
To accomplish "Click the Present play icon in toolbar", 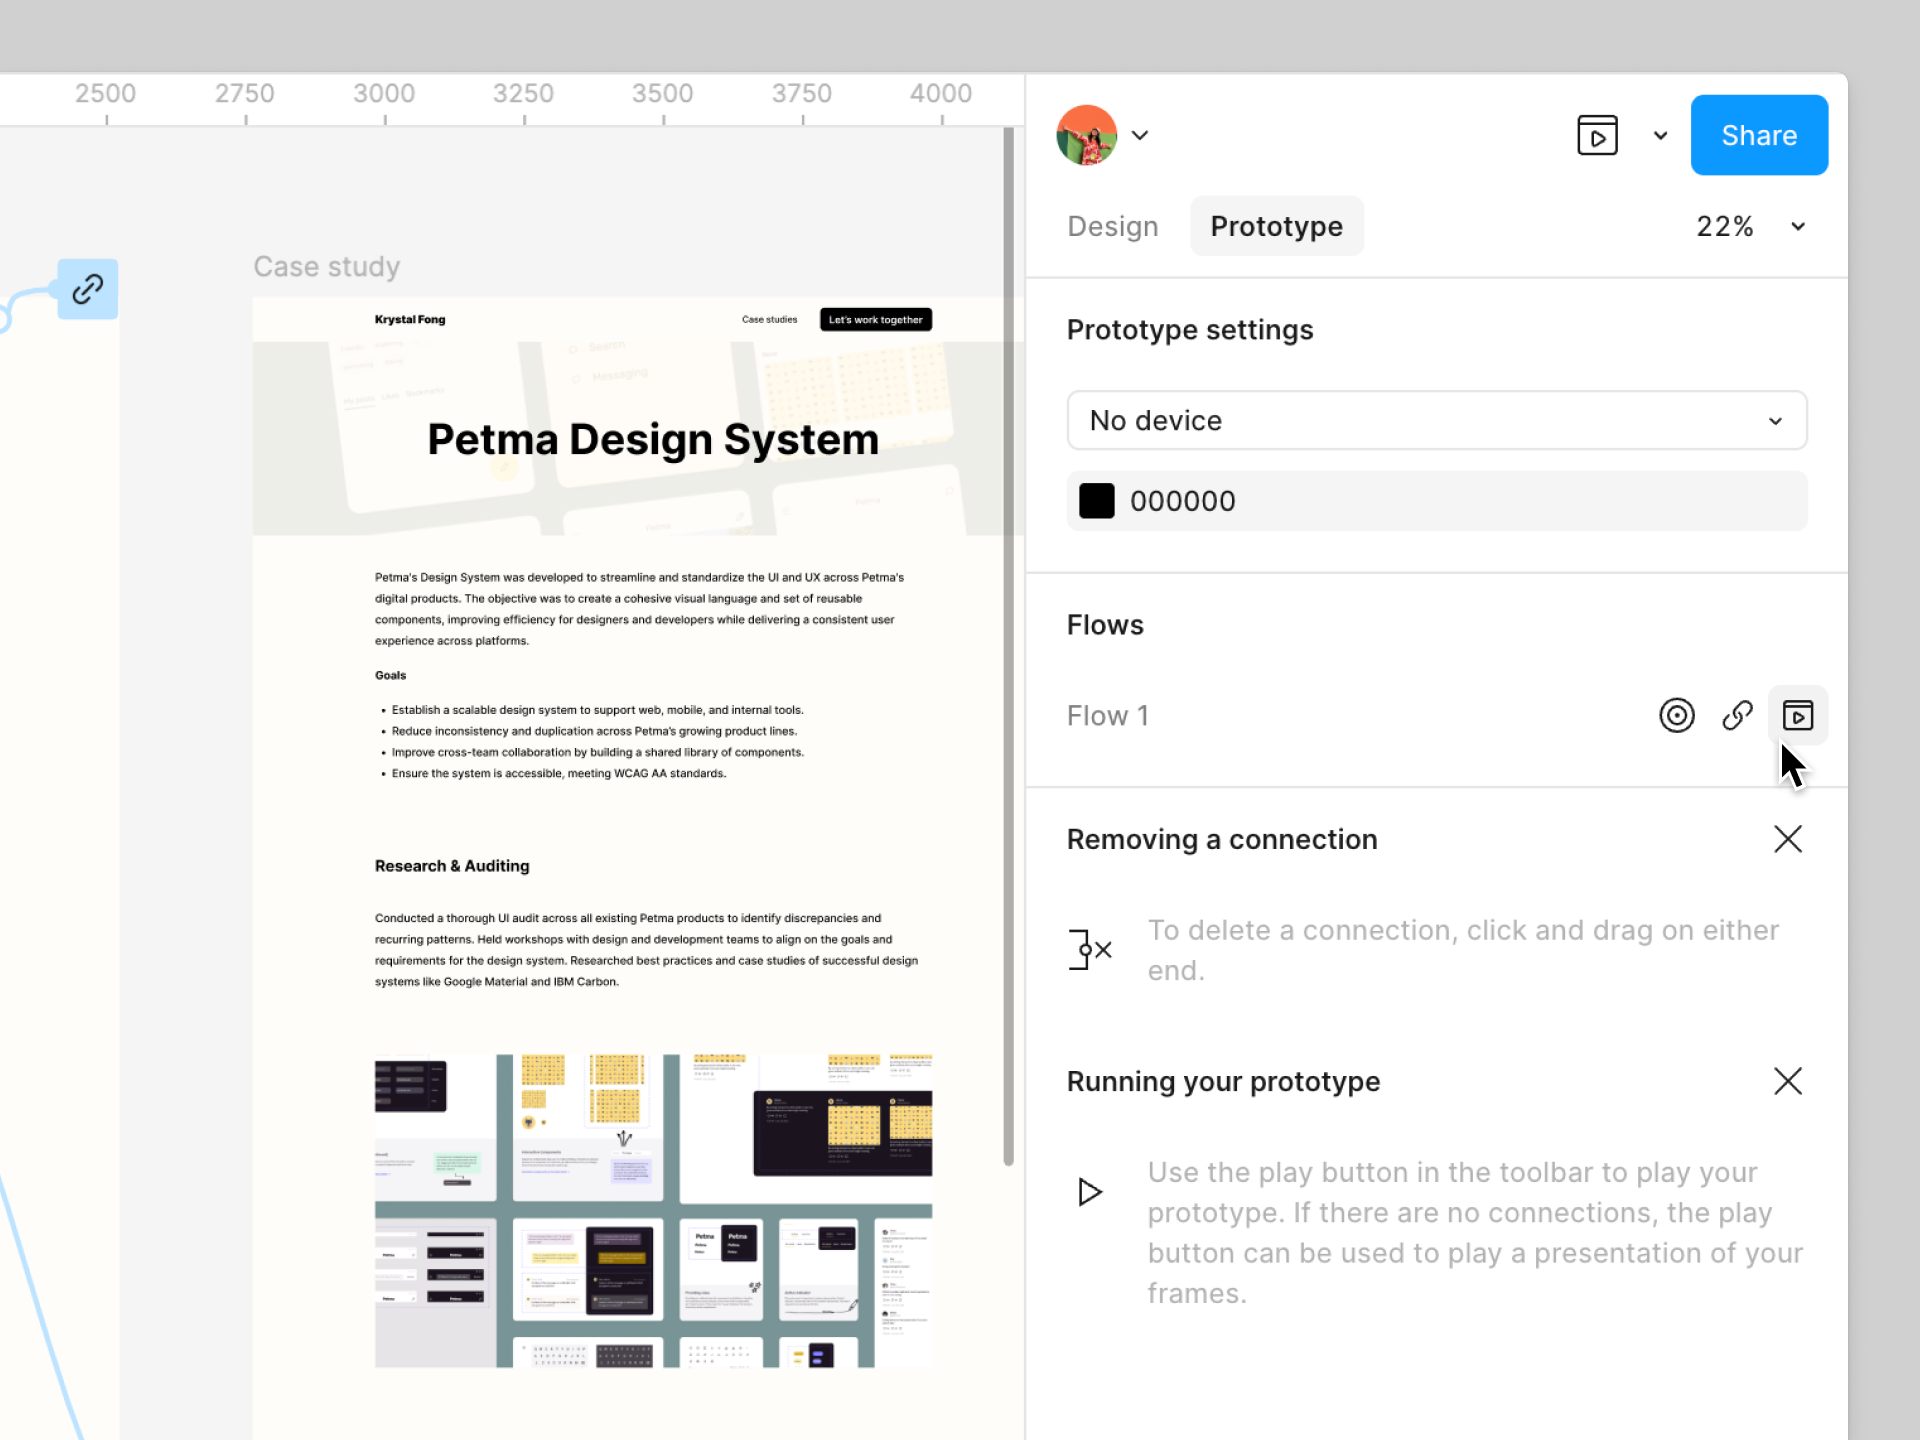I will [1597, 135].
